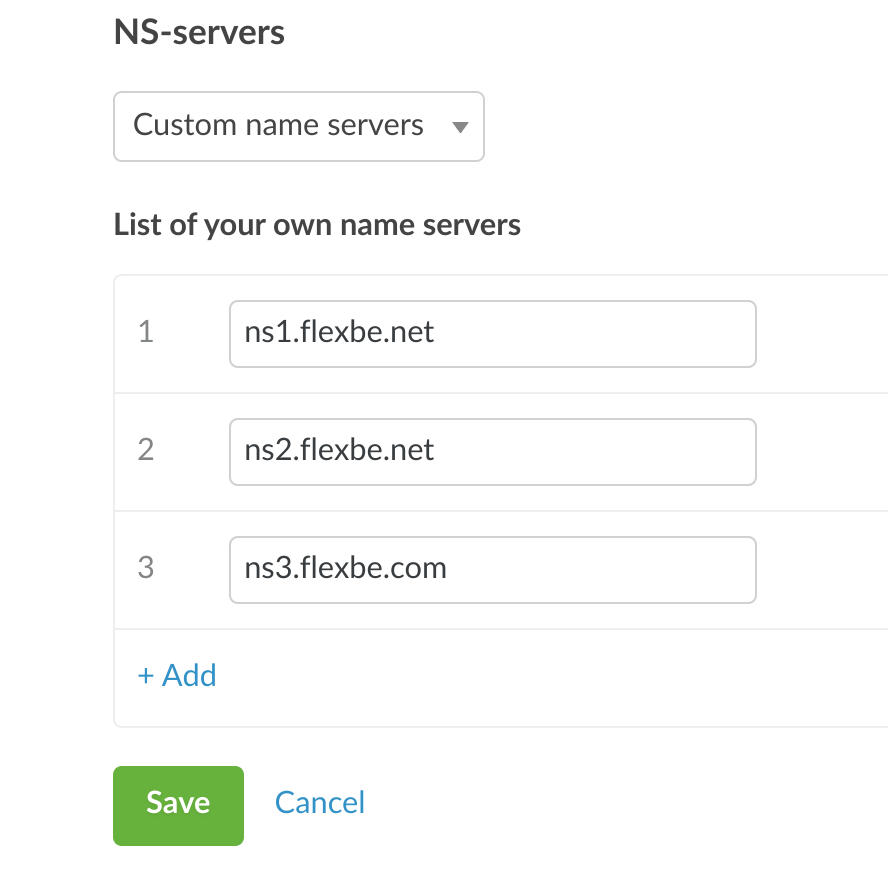Click the NS-servers section heading
This screenshot has height=883, width=888.
click(x=199, y=33)
